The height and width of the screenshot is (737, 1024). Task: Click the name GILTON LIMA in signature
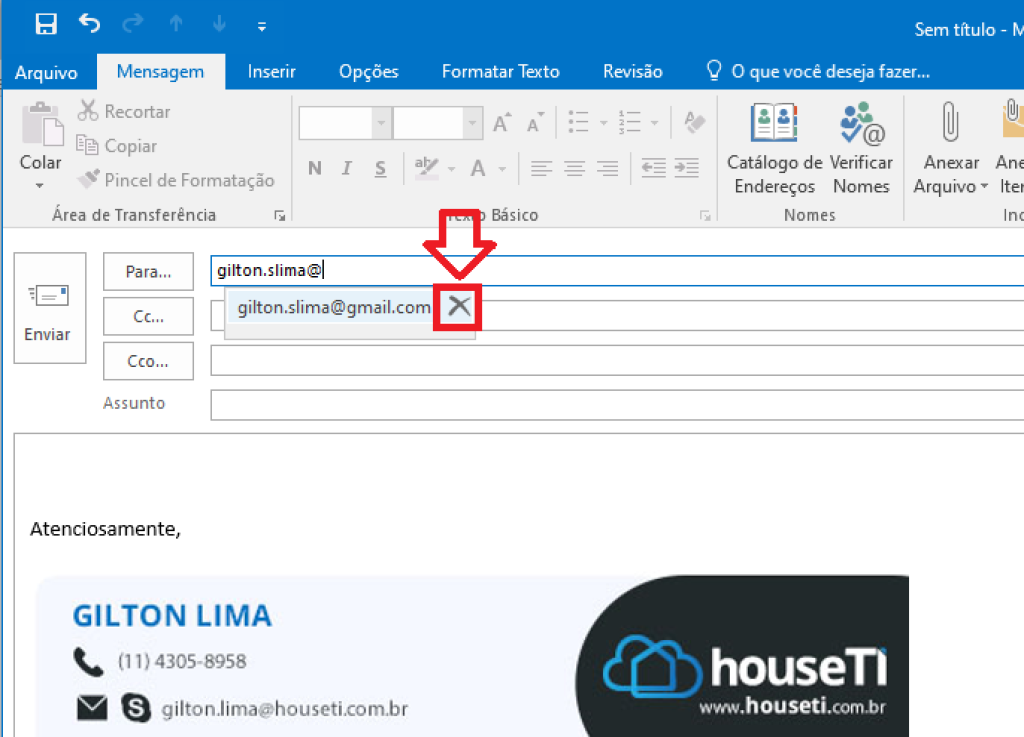click(x=172, y=616)
